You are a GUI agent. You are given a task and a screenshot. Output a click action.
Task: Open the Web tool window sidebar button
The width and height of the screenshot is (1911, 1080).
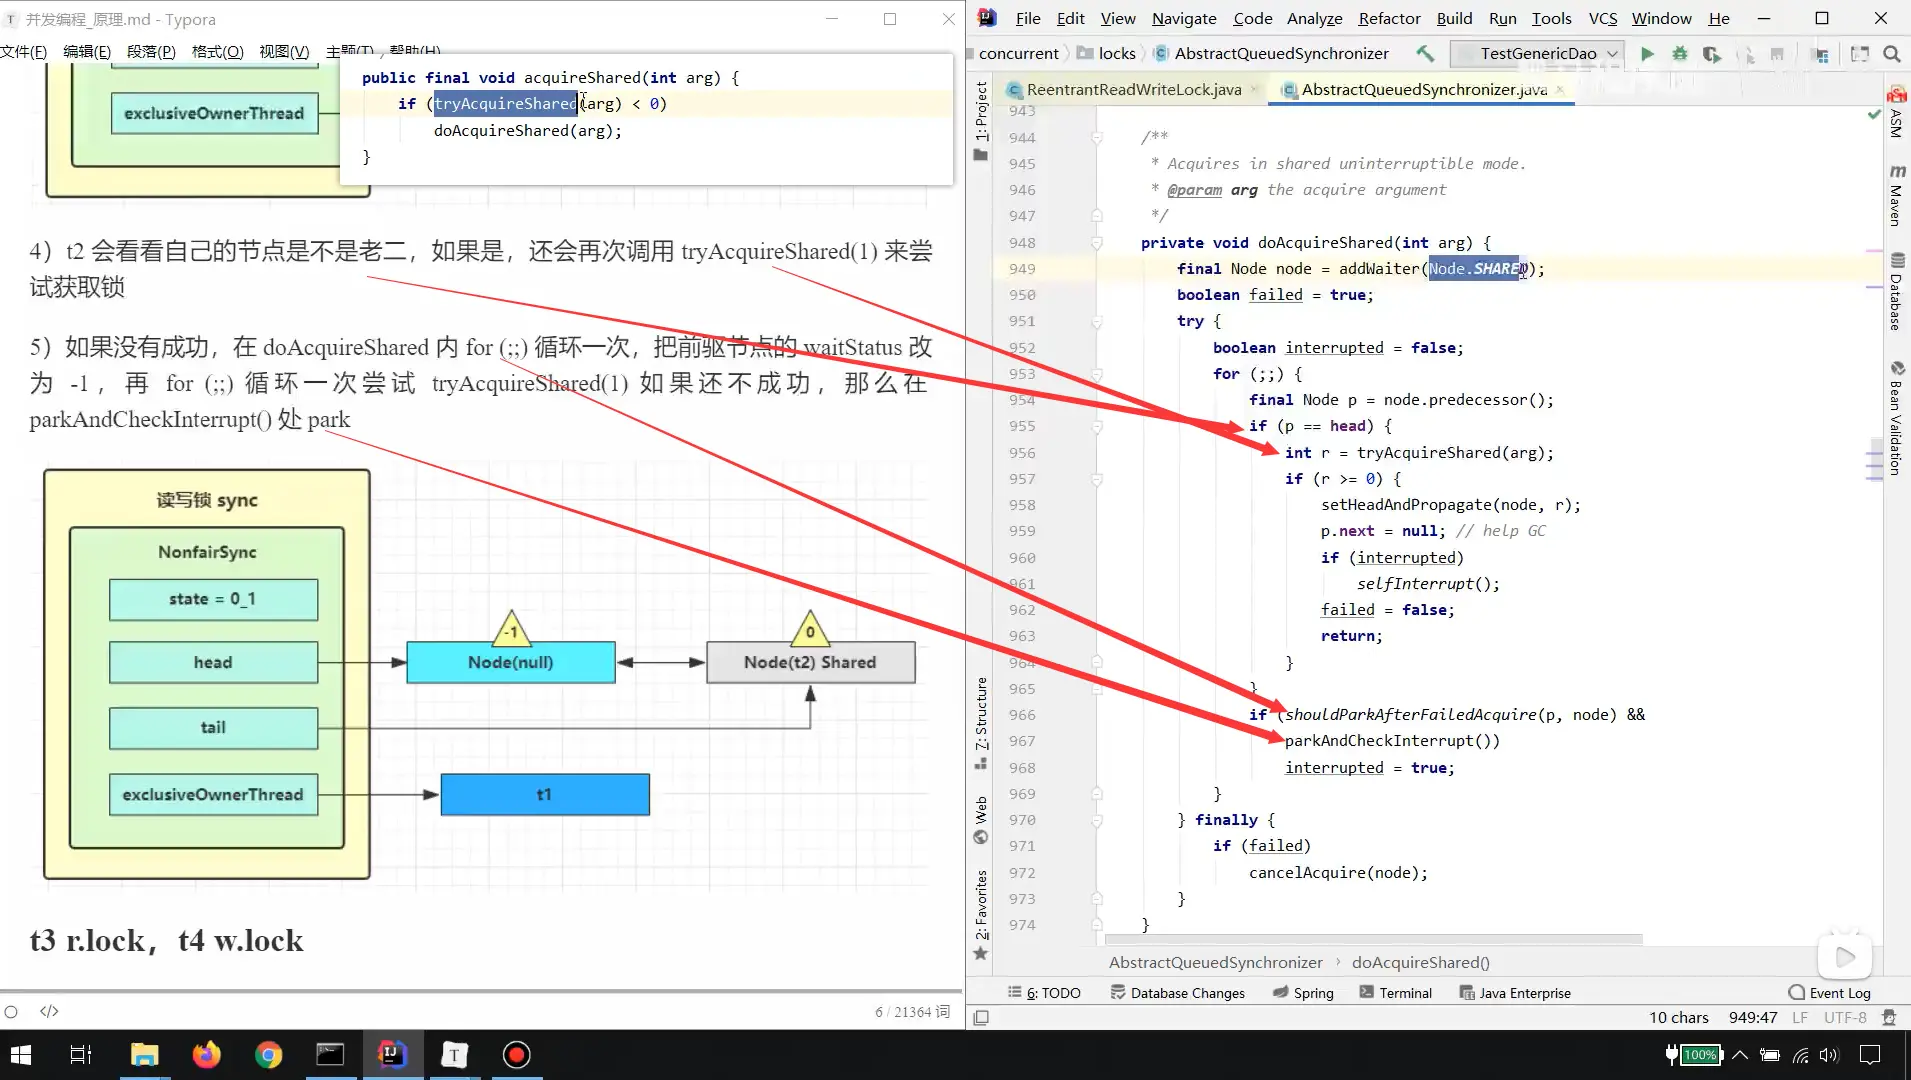[x=981, y=818]
